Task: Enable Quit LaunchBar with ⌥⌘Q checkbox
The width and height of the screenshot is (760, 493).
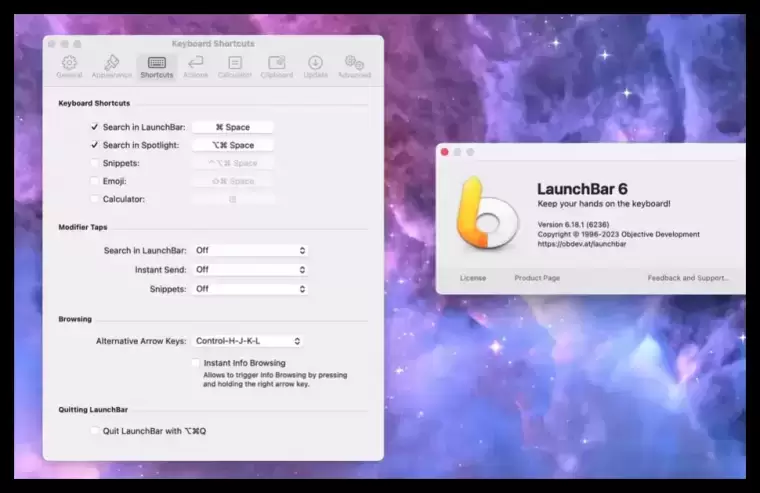Action: [95, 430]
